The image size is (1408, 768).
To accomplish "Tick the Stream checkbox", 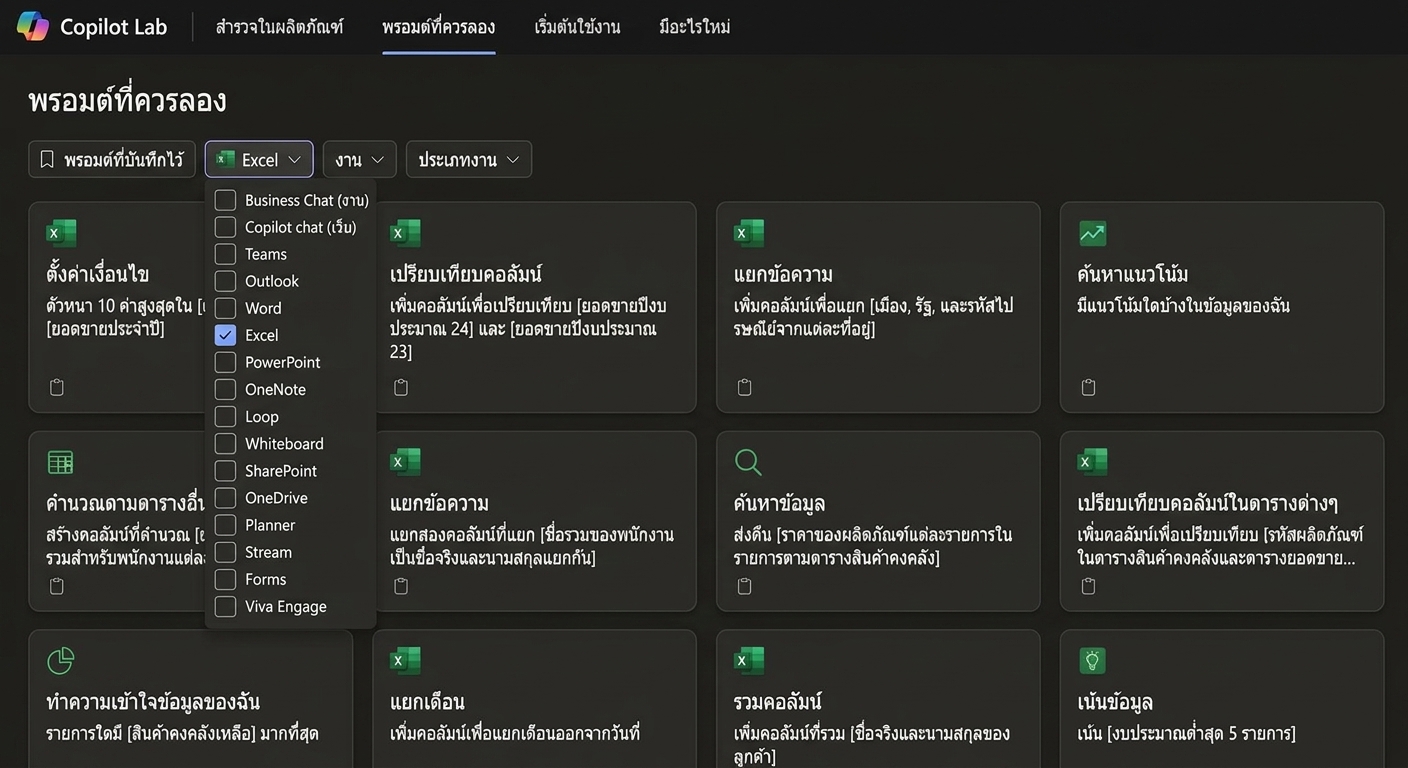I will point(226,551).
